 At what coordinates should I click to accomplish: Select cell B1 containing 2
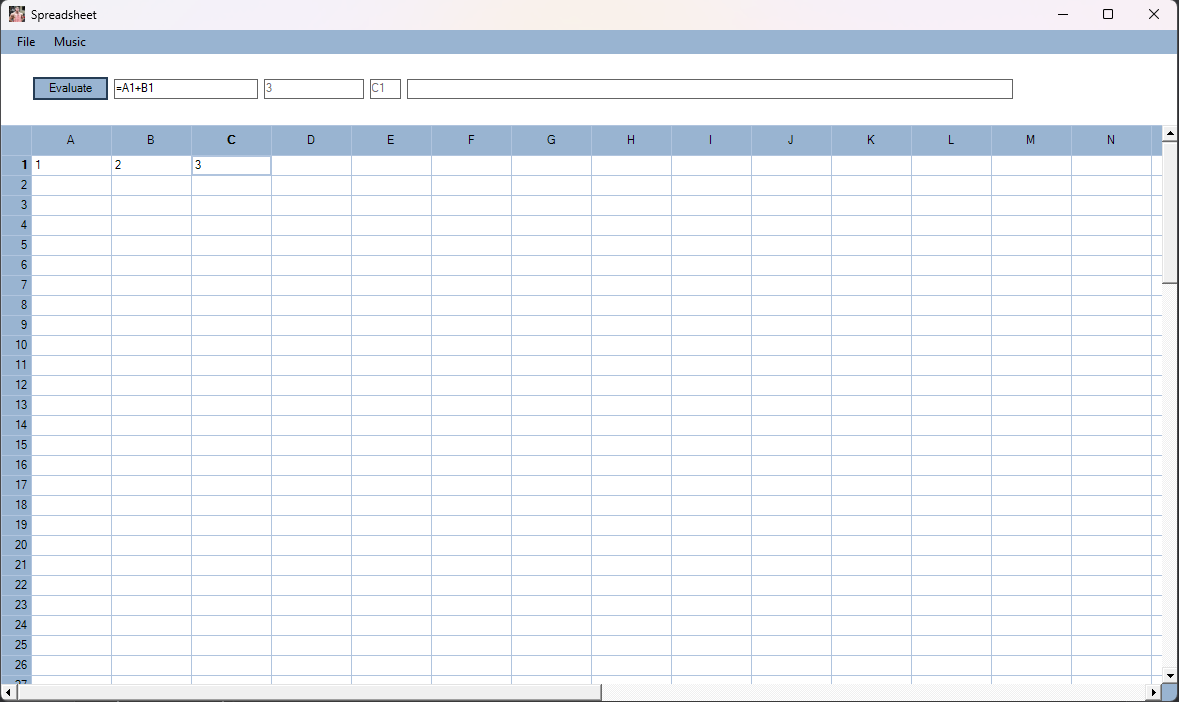(x=151, y=165)
